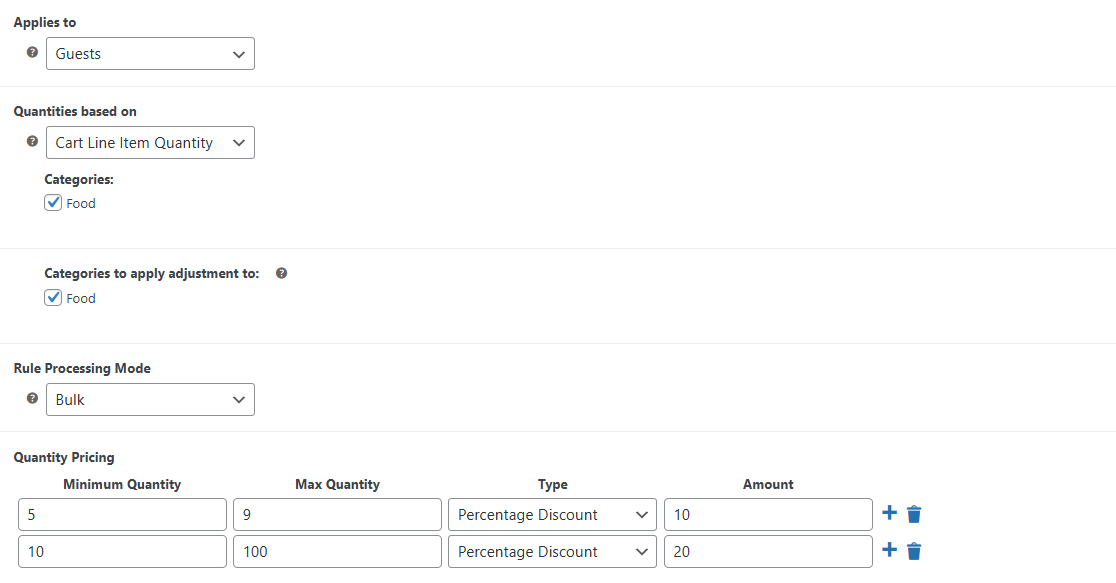Click the Quantities based on label
Viewport: 1116px width, 583px height.
click(75, 111)
